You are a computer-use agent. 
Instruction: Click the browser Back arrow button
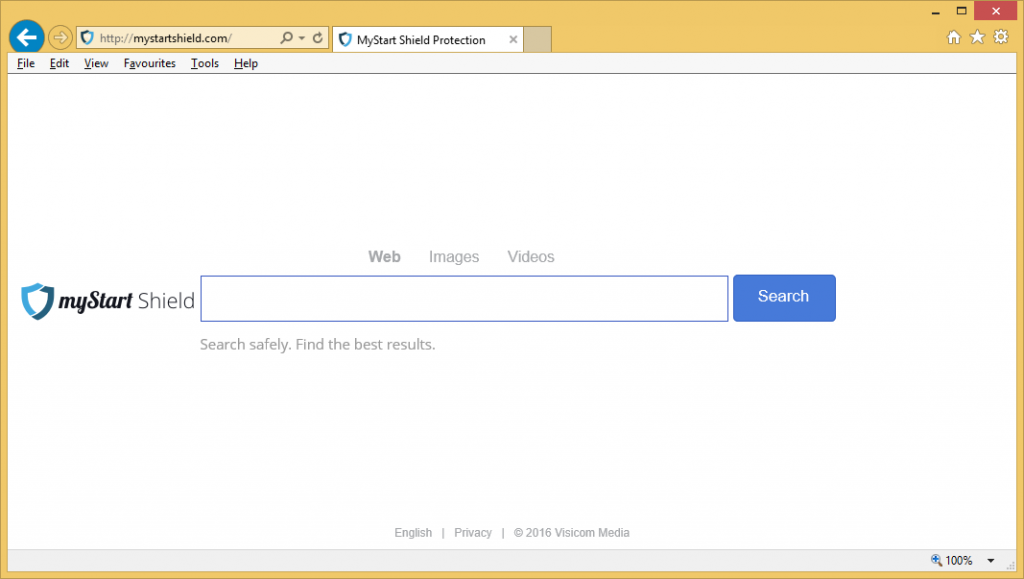click(x=26, y=38)
